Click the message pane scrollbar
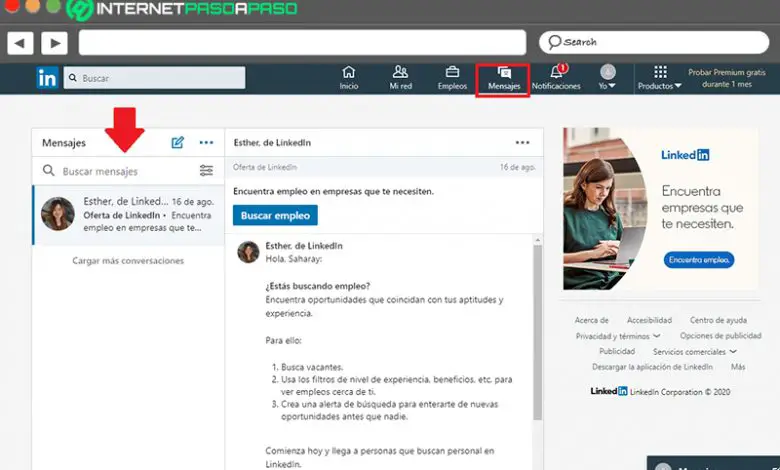Screen dimensions: 780x470 tap(537, 333)
